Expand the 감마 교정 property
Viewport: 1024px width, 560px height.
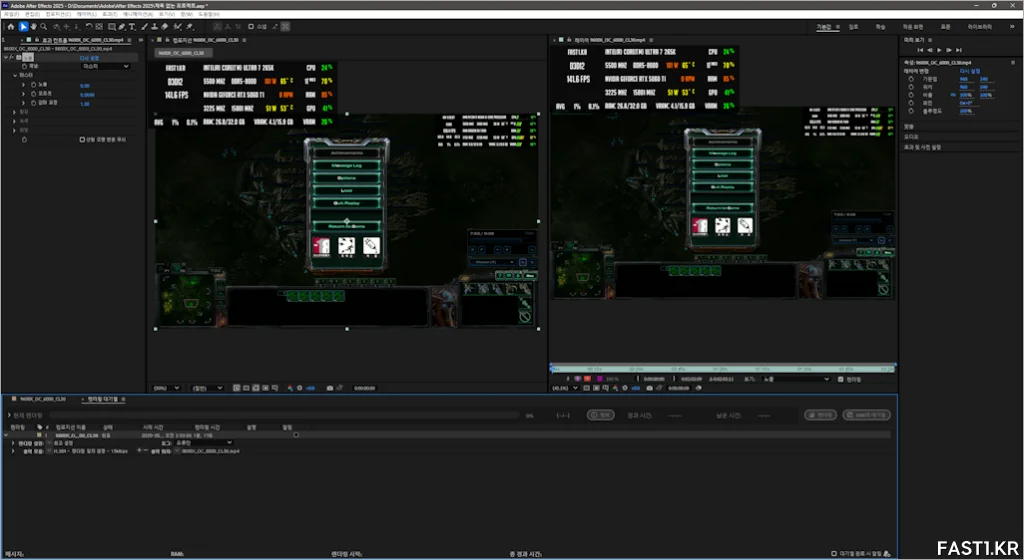click(24, 103)
